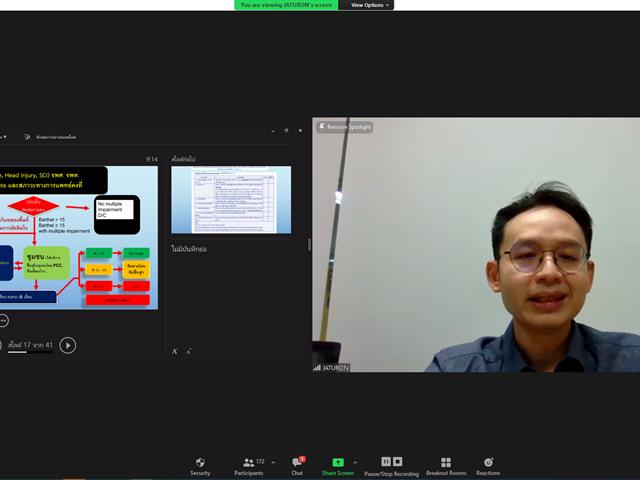The image size is (640, 480).
Task: Click the notes area placeholder text
Action: click(189, 249)
